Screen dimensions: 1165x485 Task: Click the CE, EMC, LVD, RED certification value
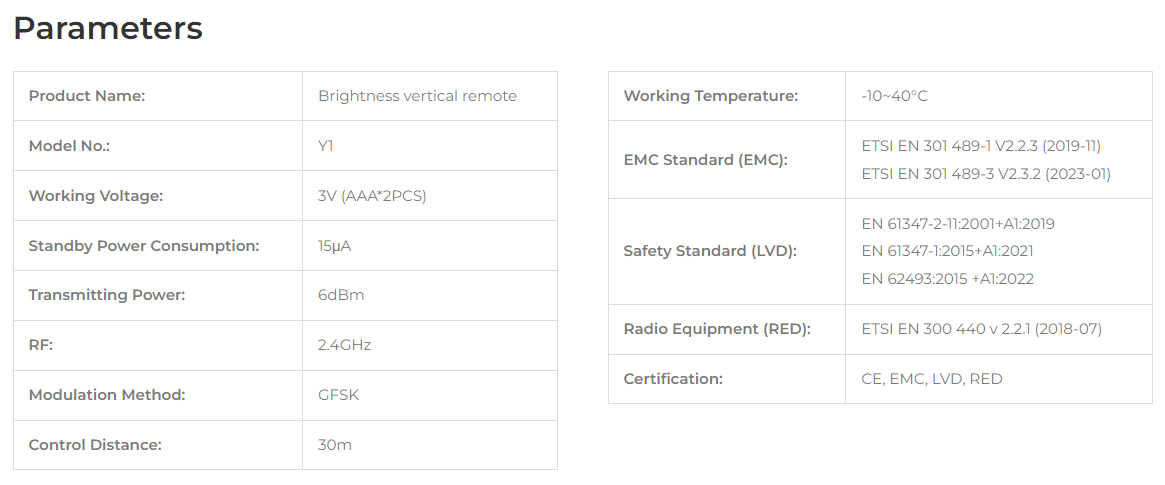point(932,379)
